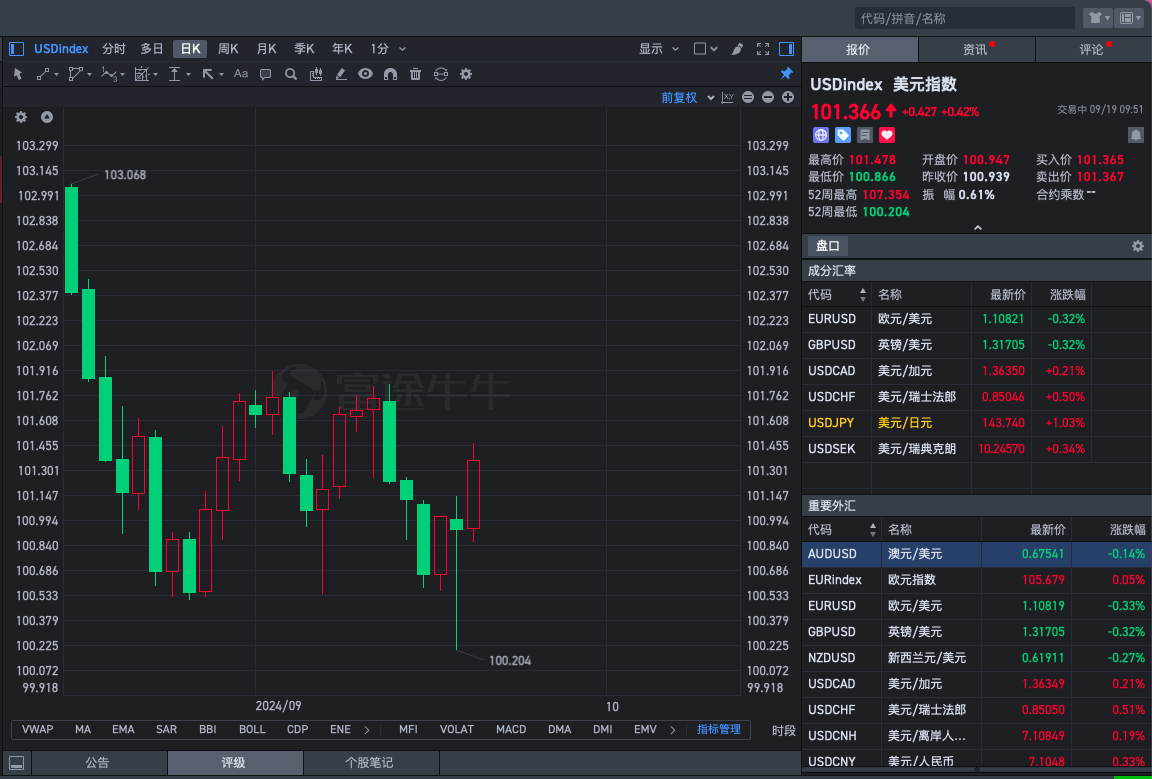Screen dimensions: 1152x779
Task: Enable the BOLL indicator
Action: pos(252,730)
